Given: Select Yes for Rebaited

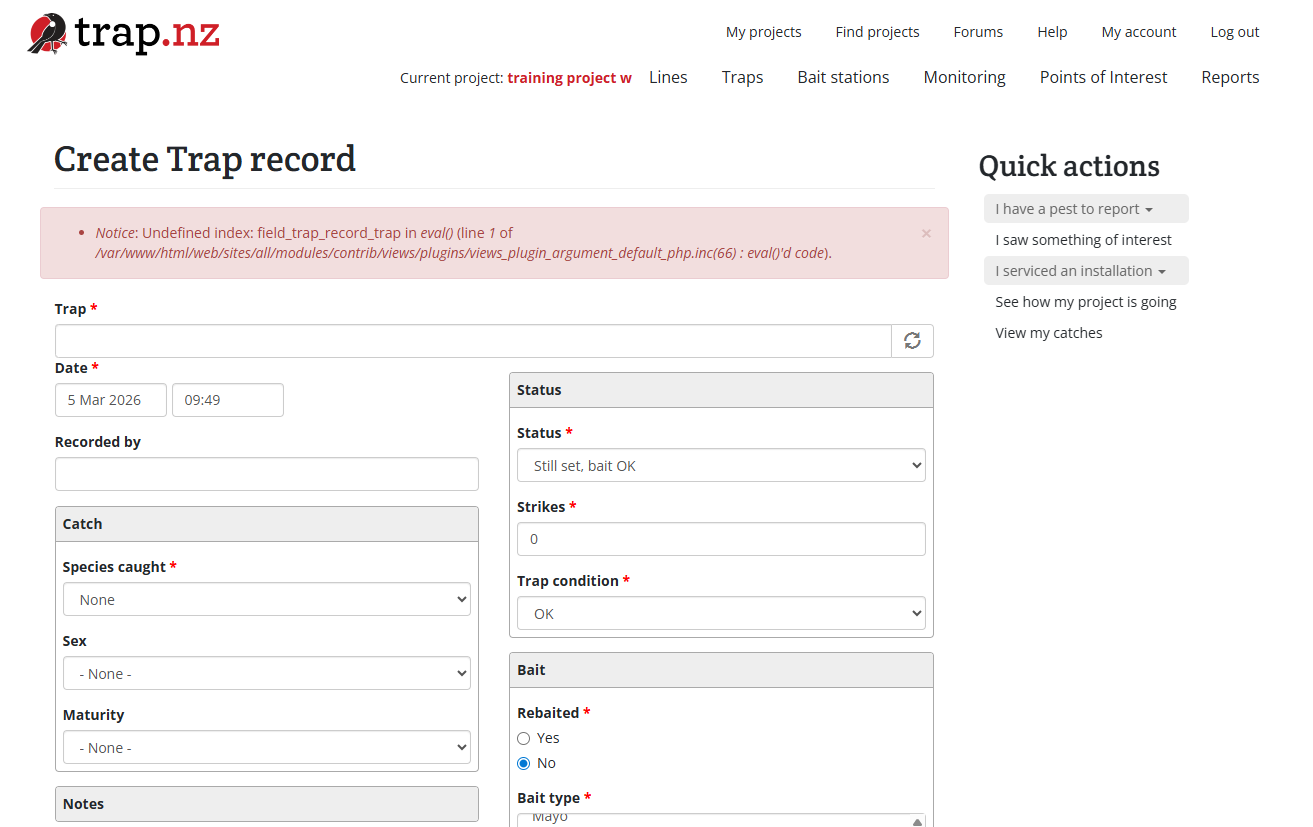Looking at the screenshot, I should [524, 738].
